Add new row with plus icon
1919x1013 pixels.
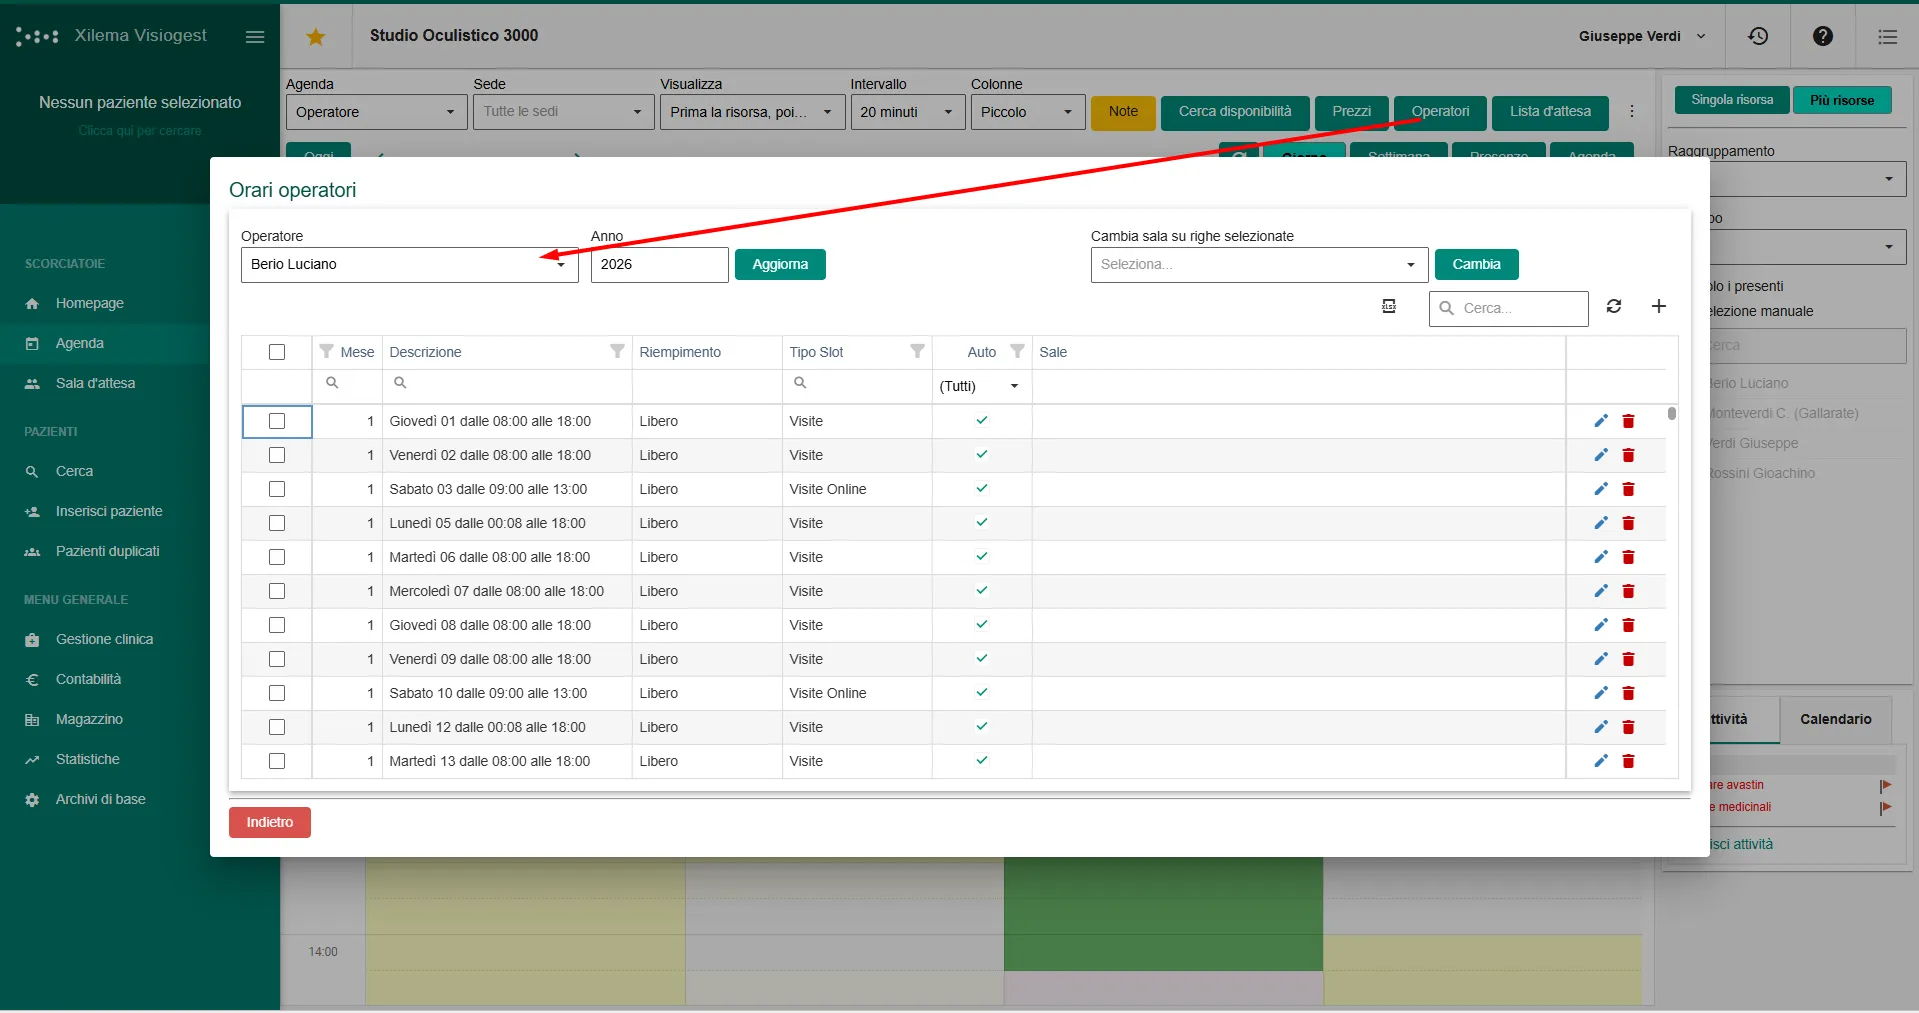coord(1659,306)
